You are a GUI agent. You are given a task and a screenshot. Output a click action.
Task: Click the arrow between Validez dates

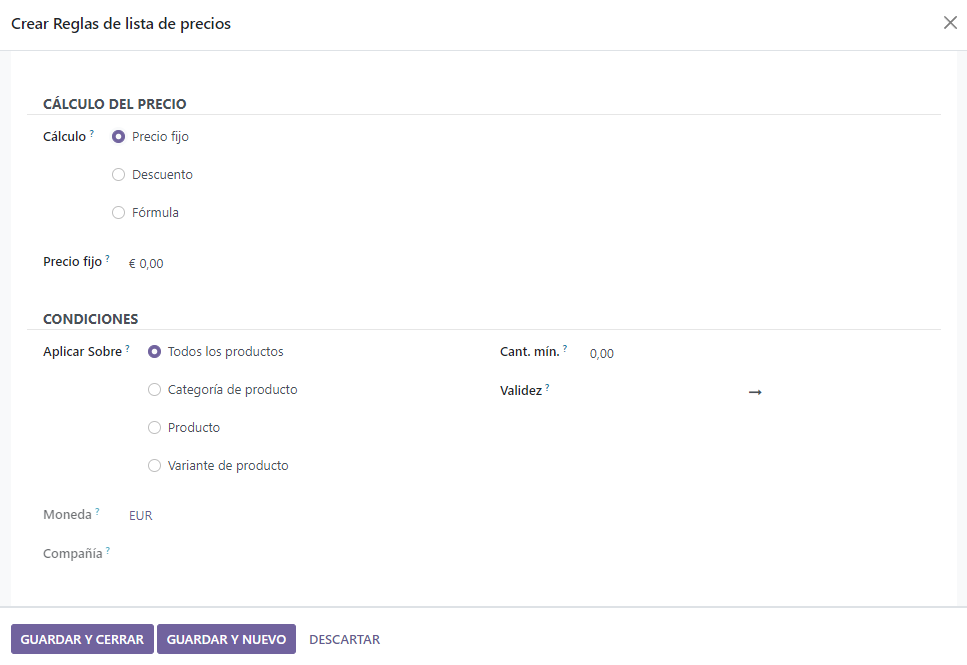coord(755,392)
